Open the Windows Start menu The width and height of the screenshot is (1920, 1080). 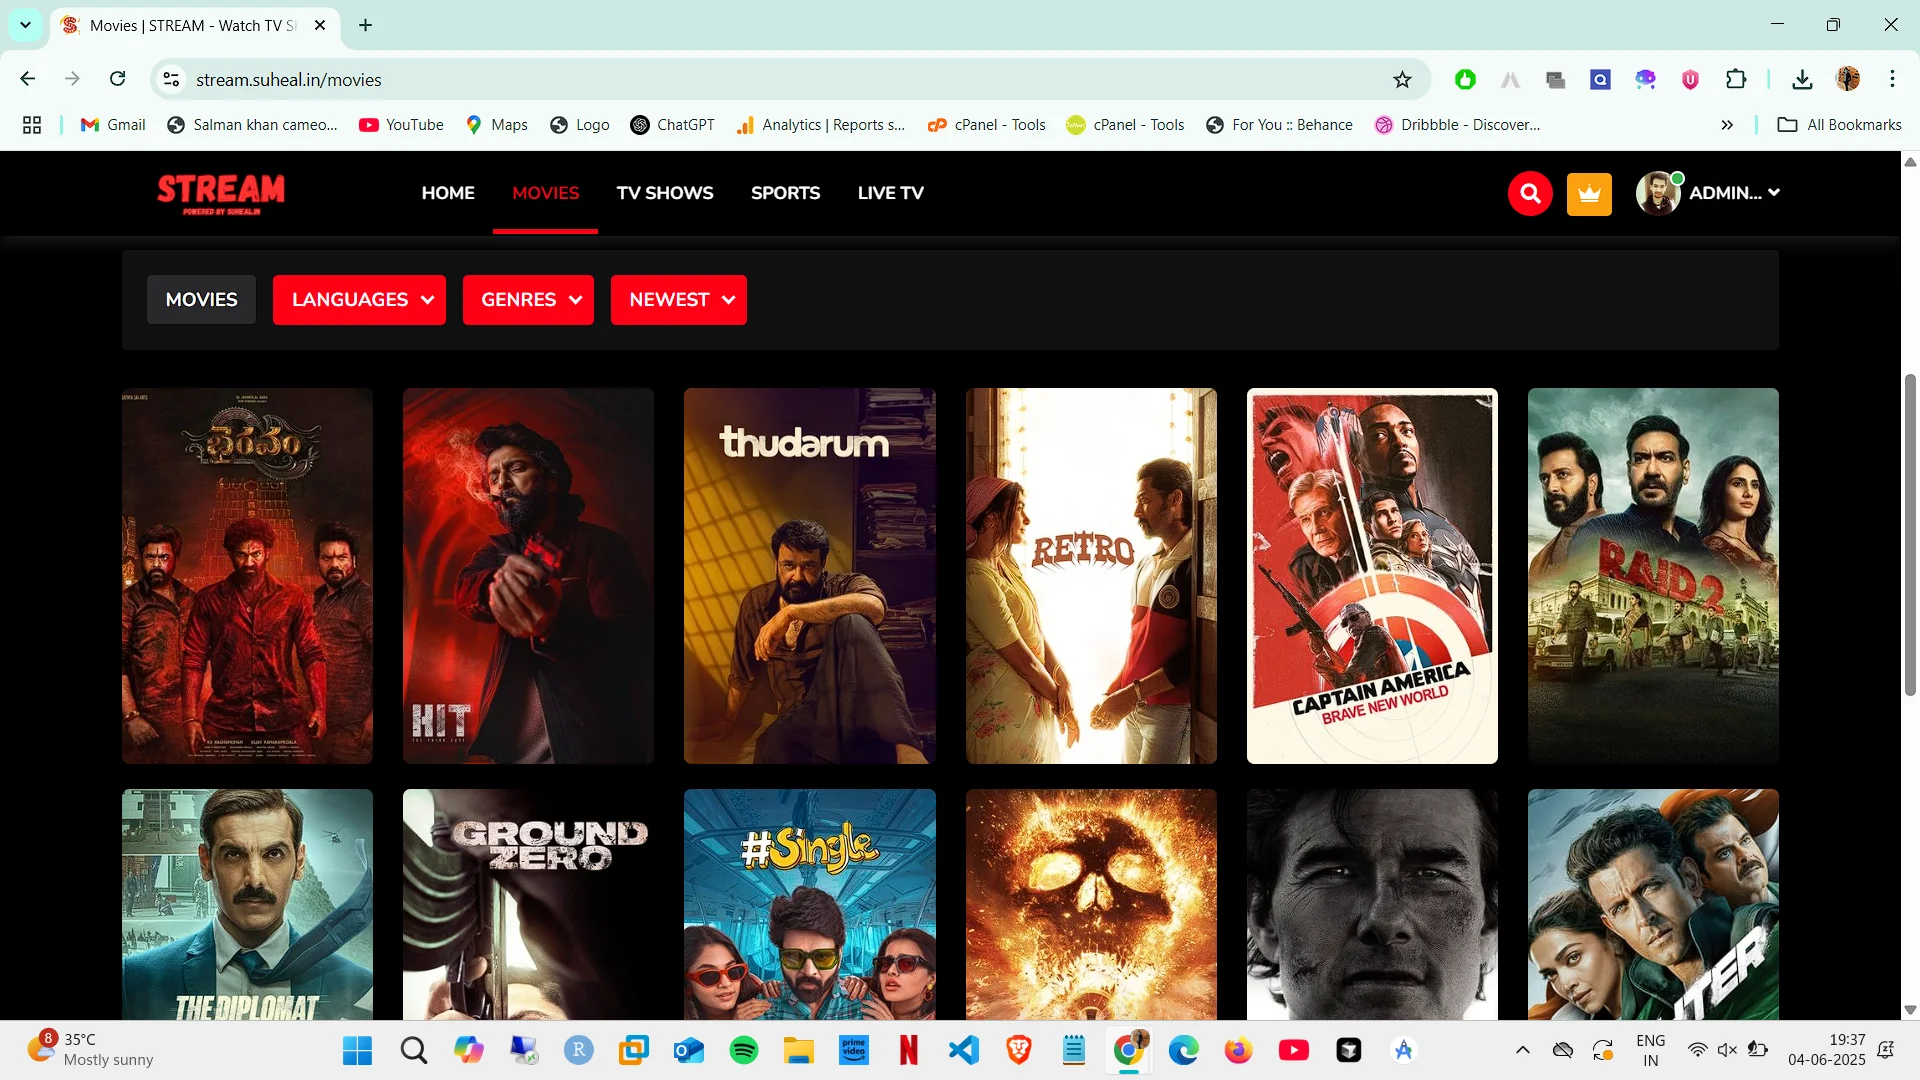coord(357,1050)
